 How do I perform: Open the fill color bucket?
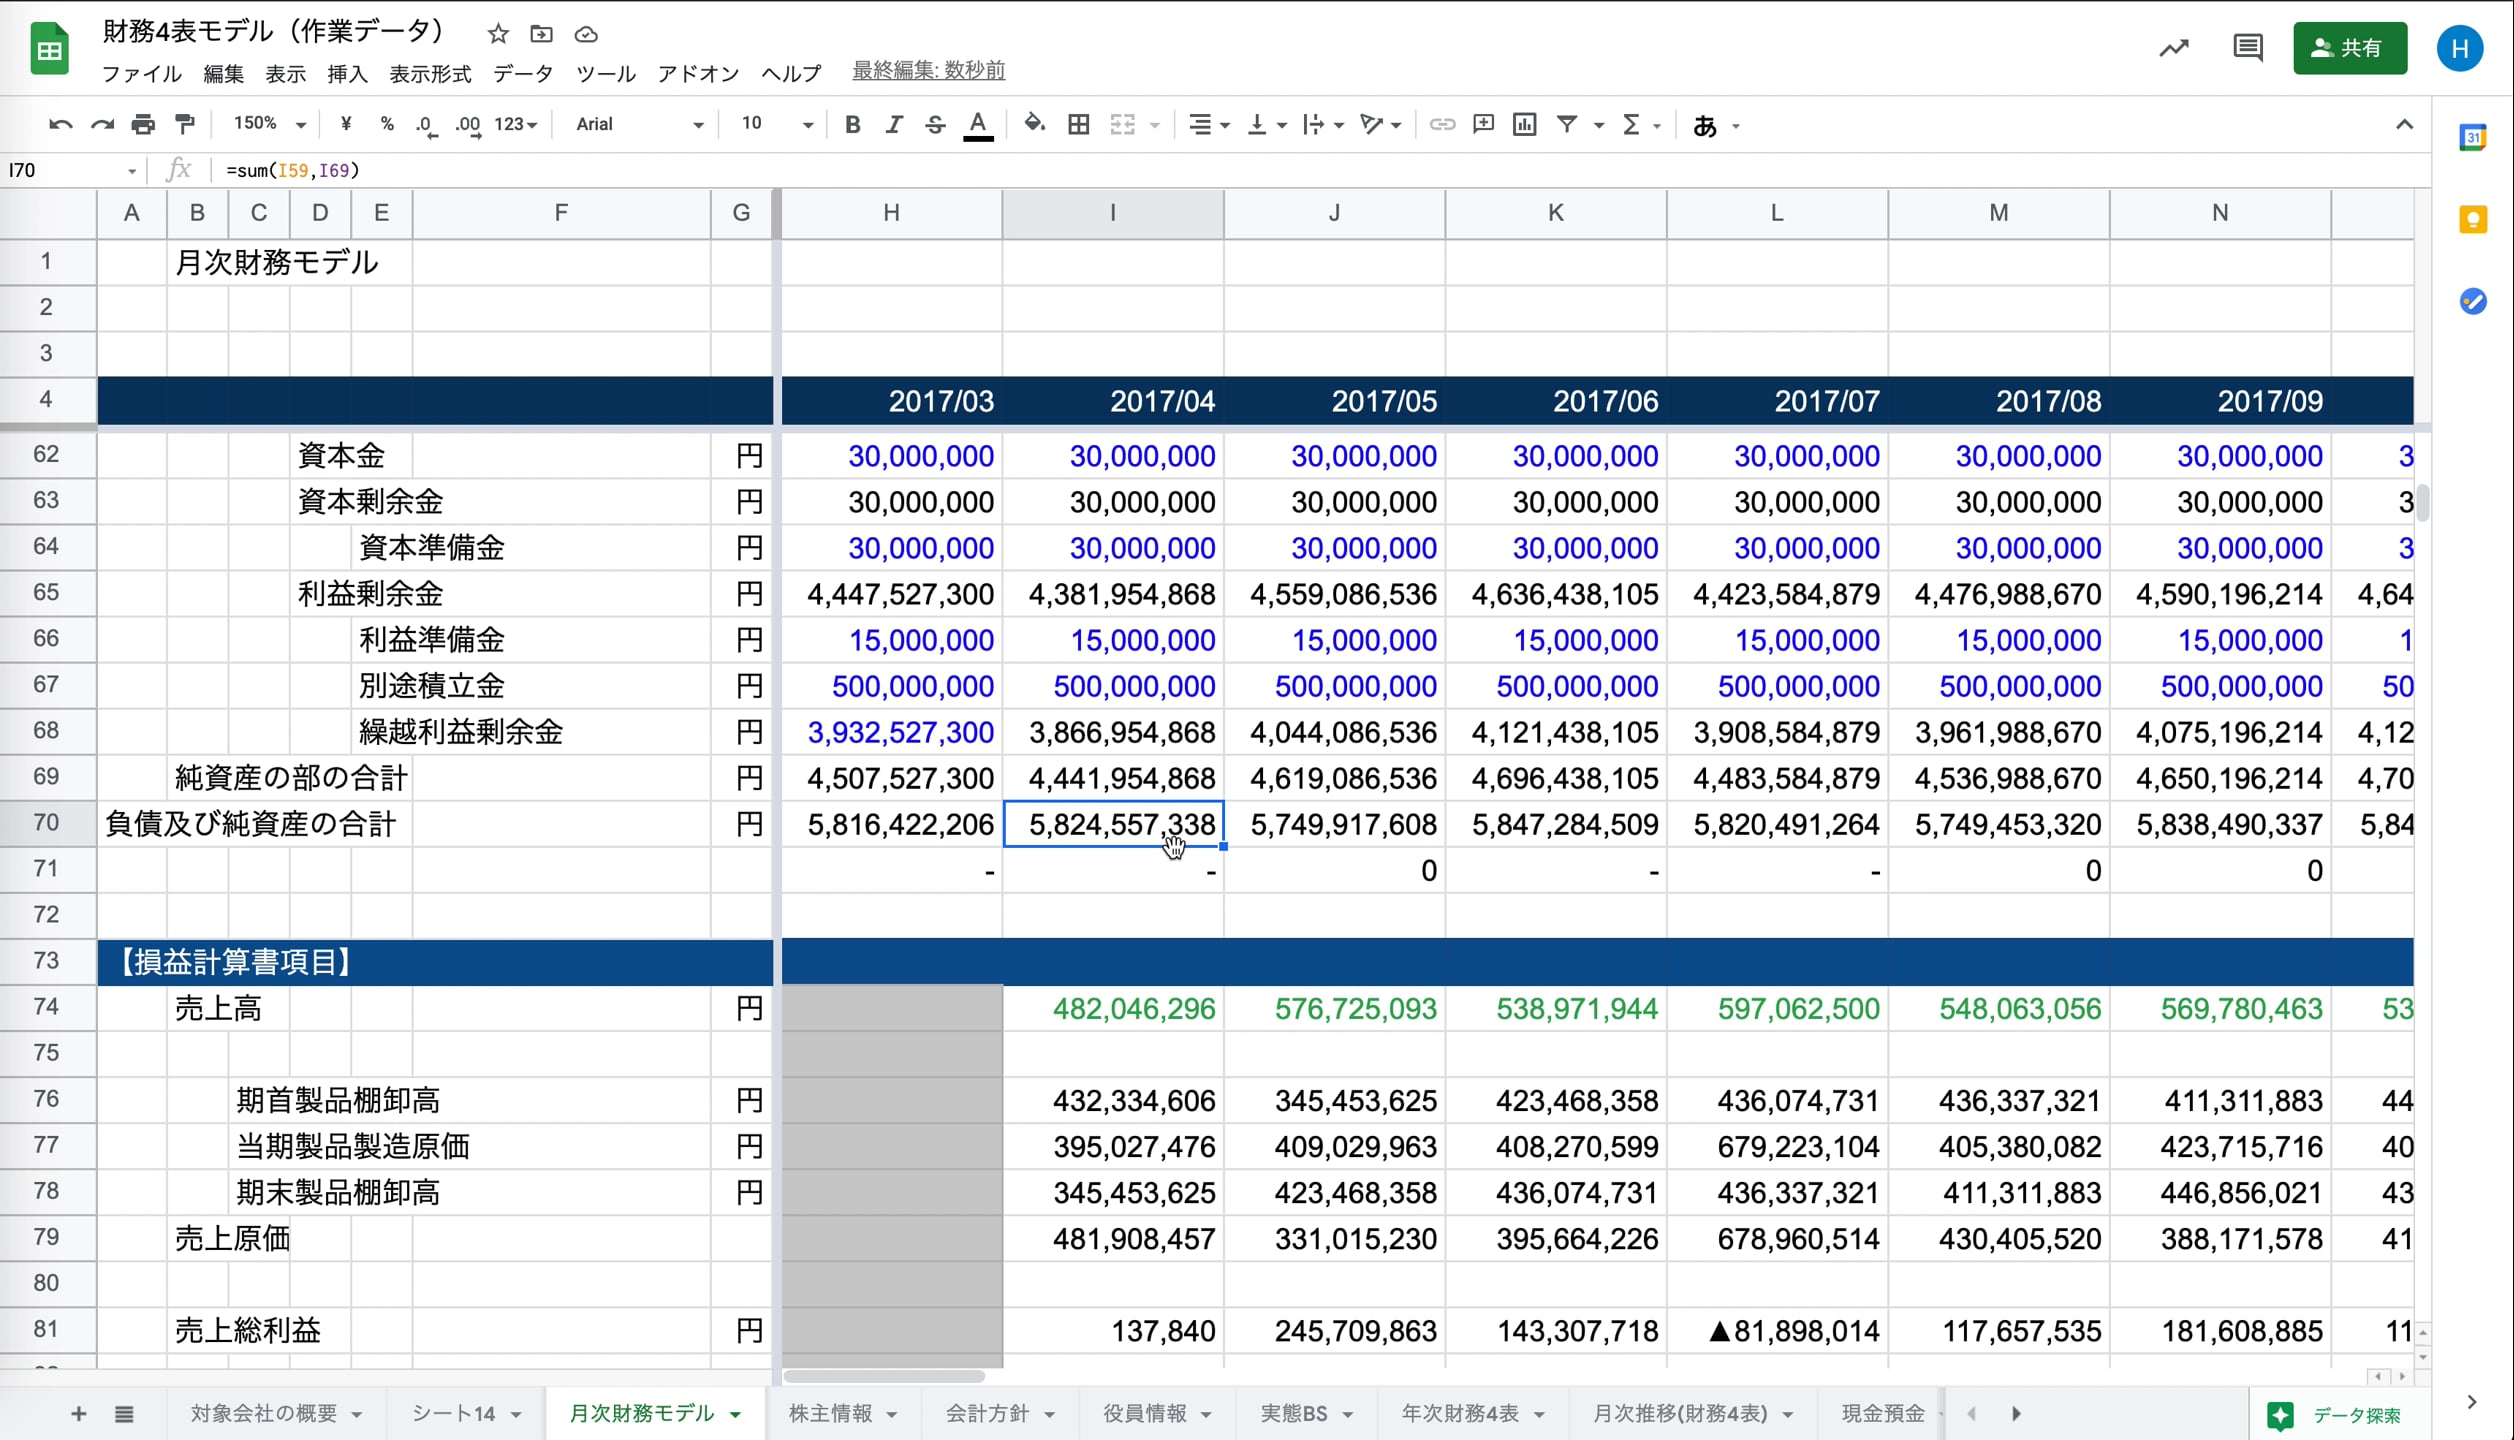[x=1035, y=124]
